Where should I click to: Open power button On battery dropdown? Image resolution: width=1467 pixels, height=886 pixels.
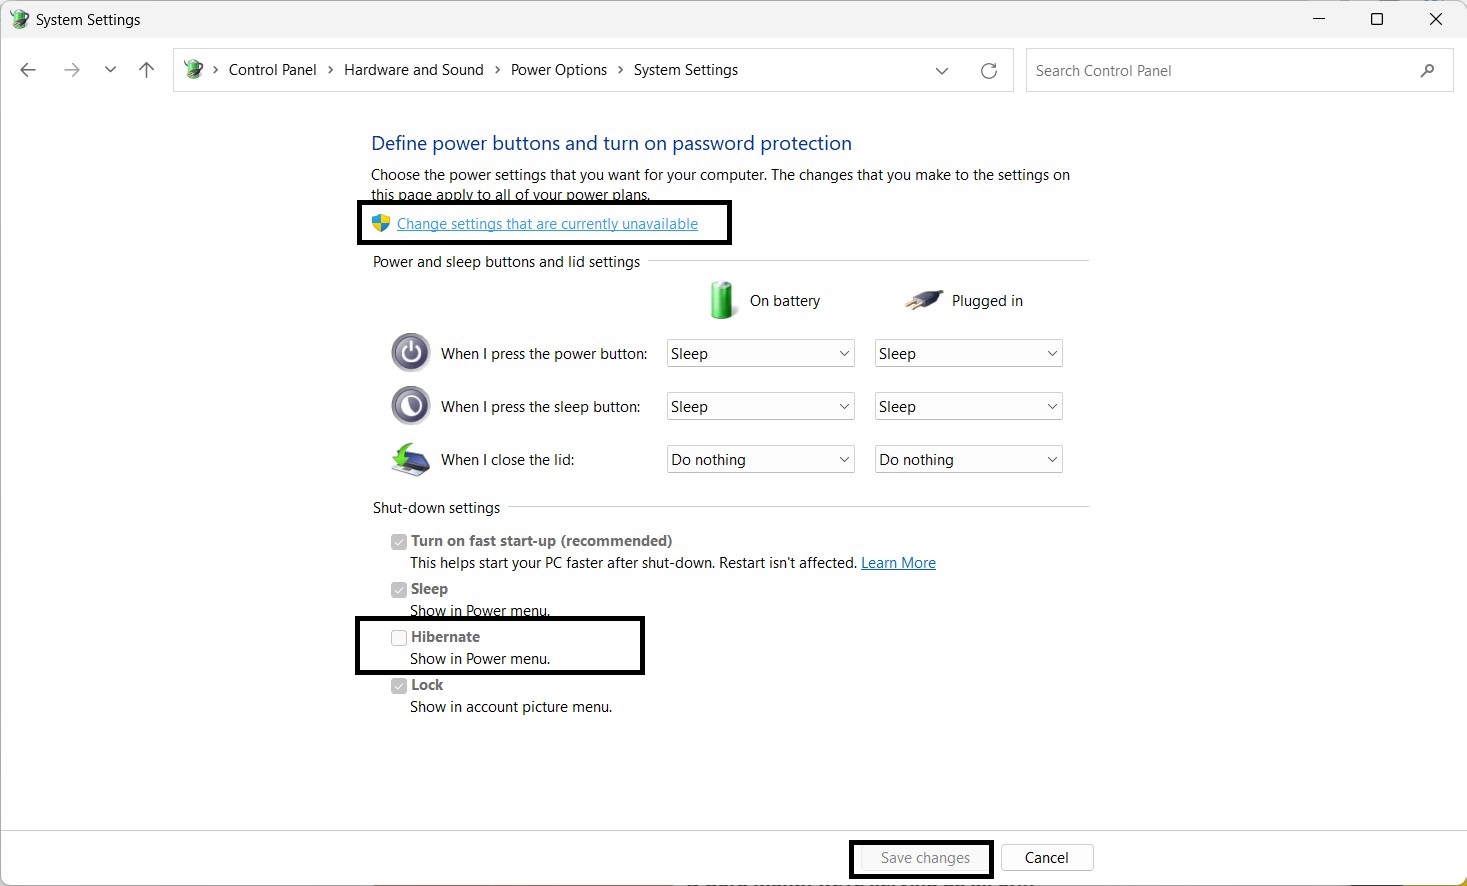[760, 354]
